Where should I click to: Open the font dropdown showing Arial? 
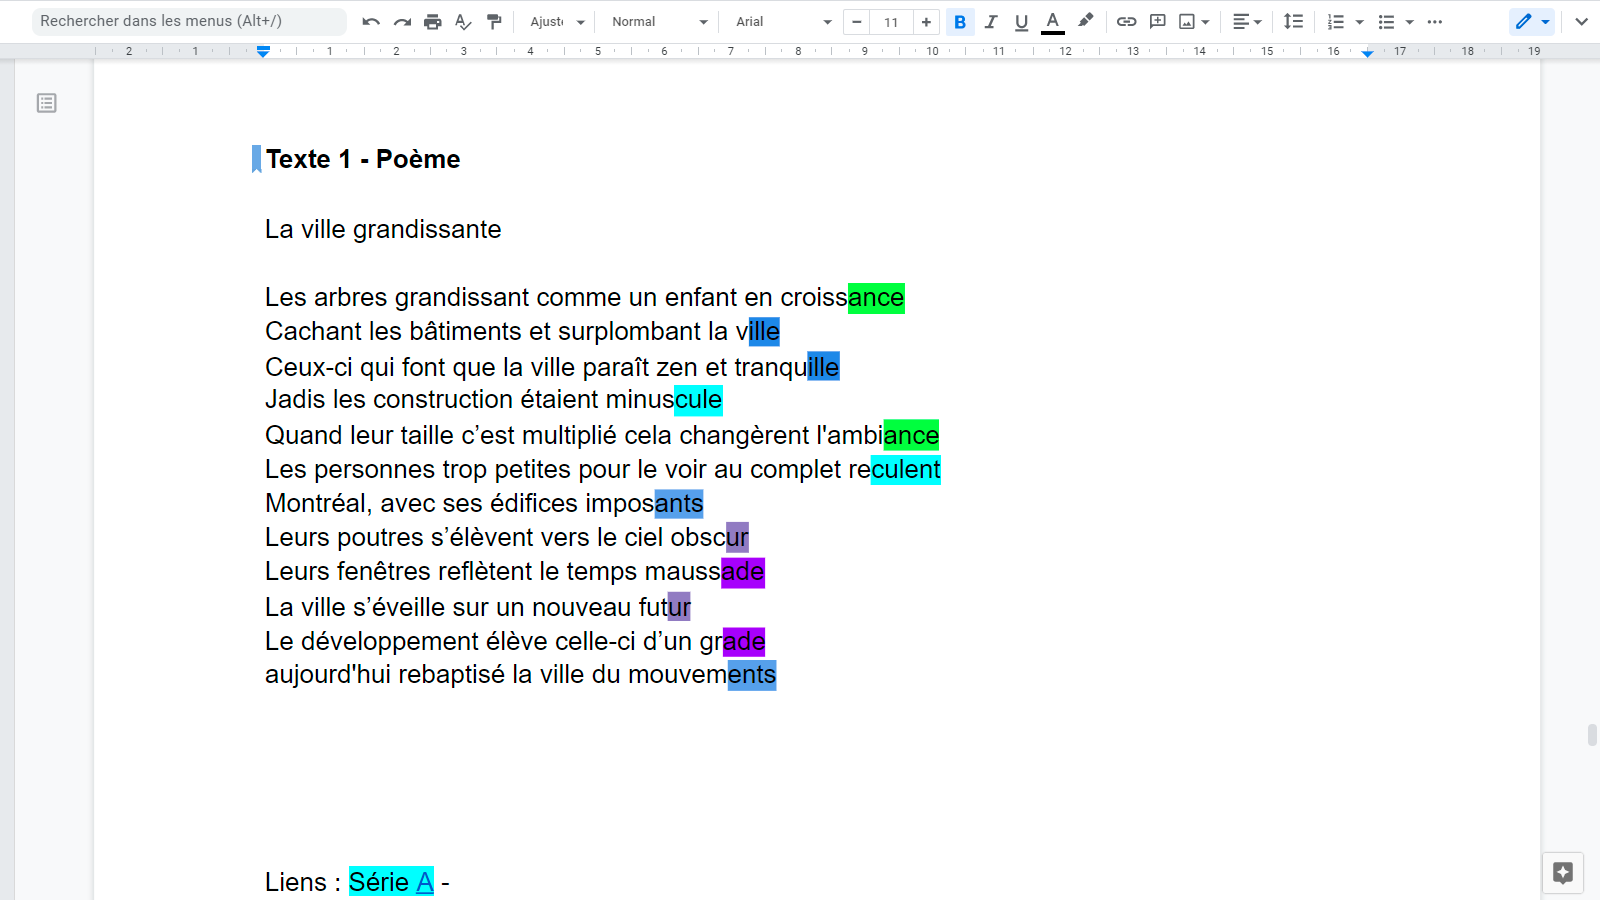[783, 21]
